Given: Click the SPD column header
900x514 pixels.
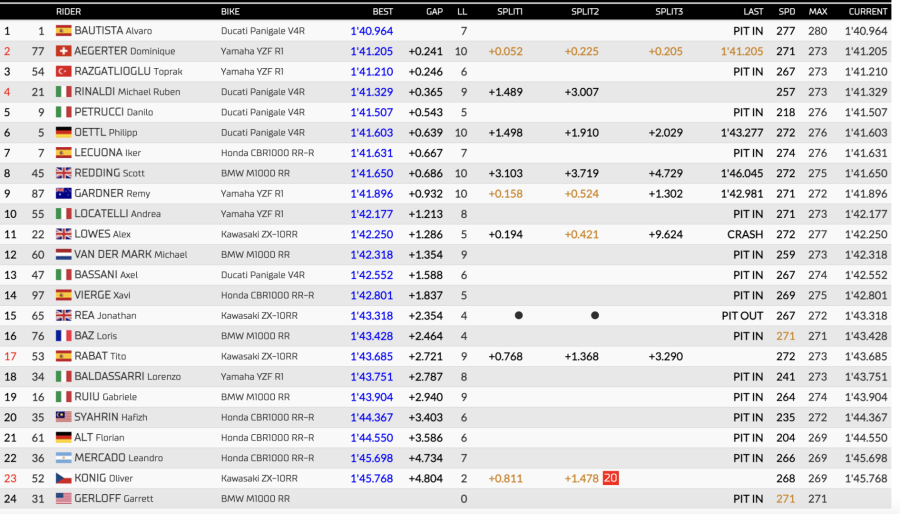Looking at the screenshot, I should [x=787, y=11].
